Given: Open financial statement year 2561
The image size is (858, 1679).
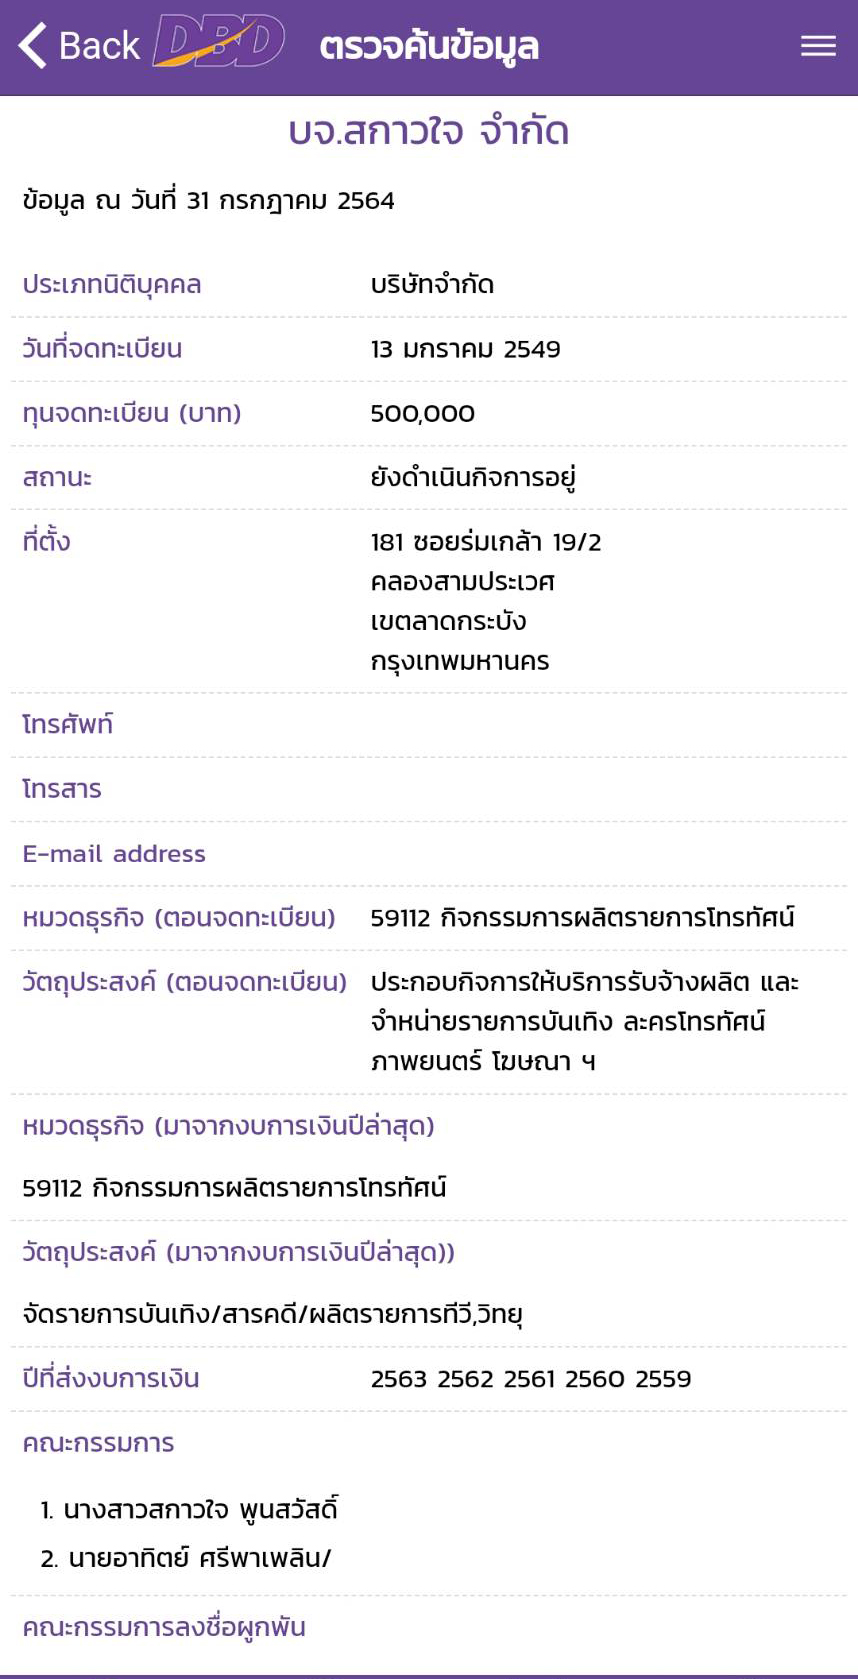Looking at the screenshot, I should pos(529,1379).
